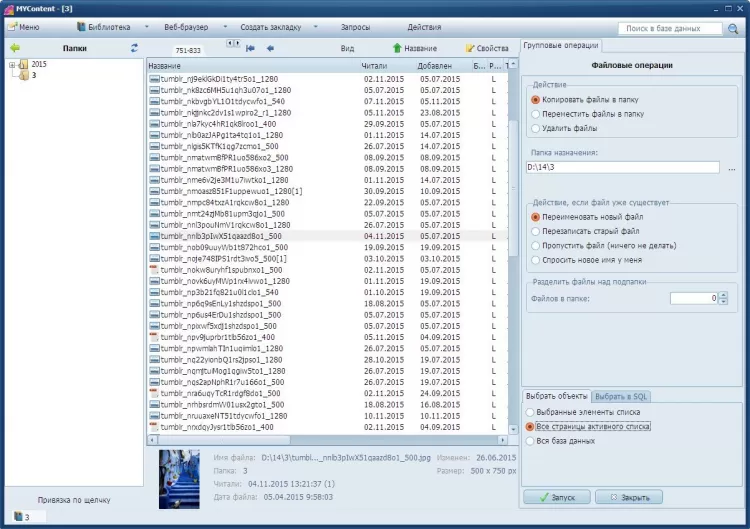
Task: Click file icon of tumblr_npv9juprbr1tb56zo1_400
Action: click(154, 337)
